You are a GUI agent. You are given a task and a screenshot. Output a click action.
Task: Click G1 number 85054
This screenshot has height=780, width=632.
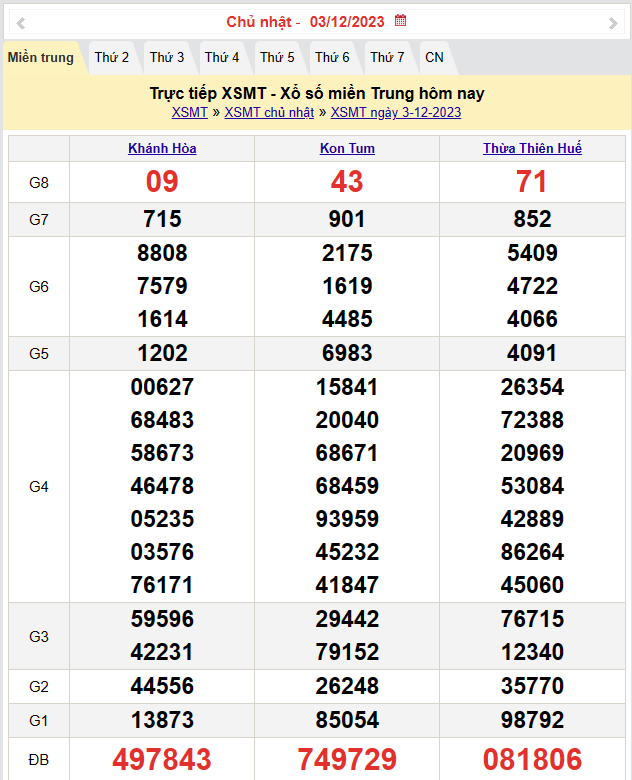click(347, 720)
